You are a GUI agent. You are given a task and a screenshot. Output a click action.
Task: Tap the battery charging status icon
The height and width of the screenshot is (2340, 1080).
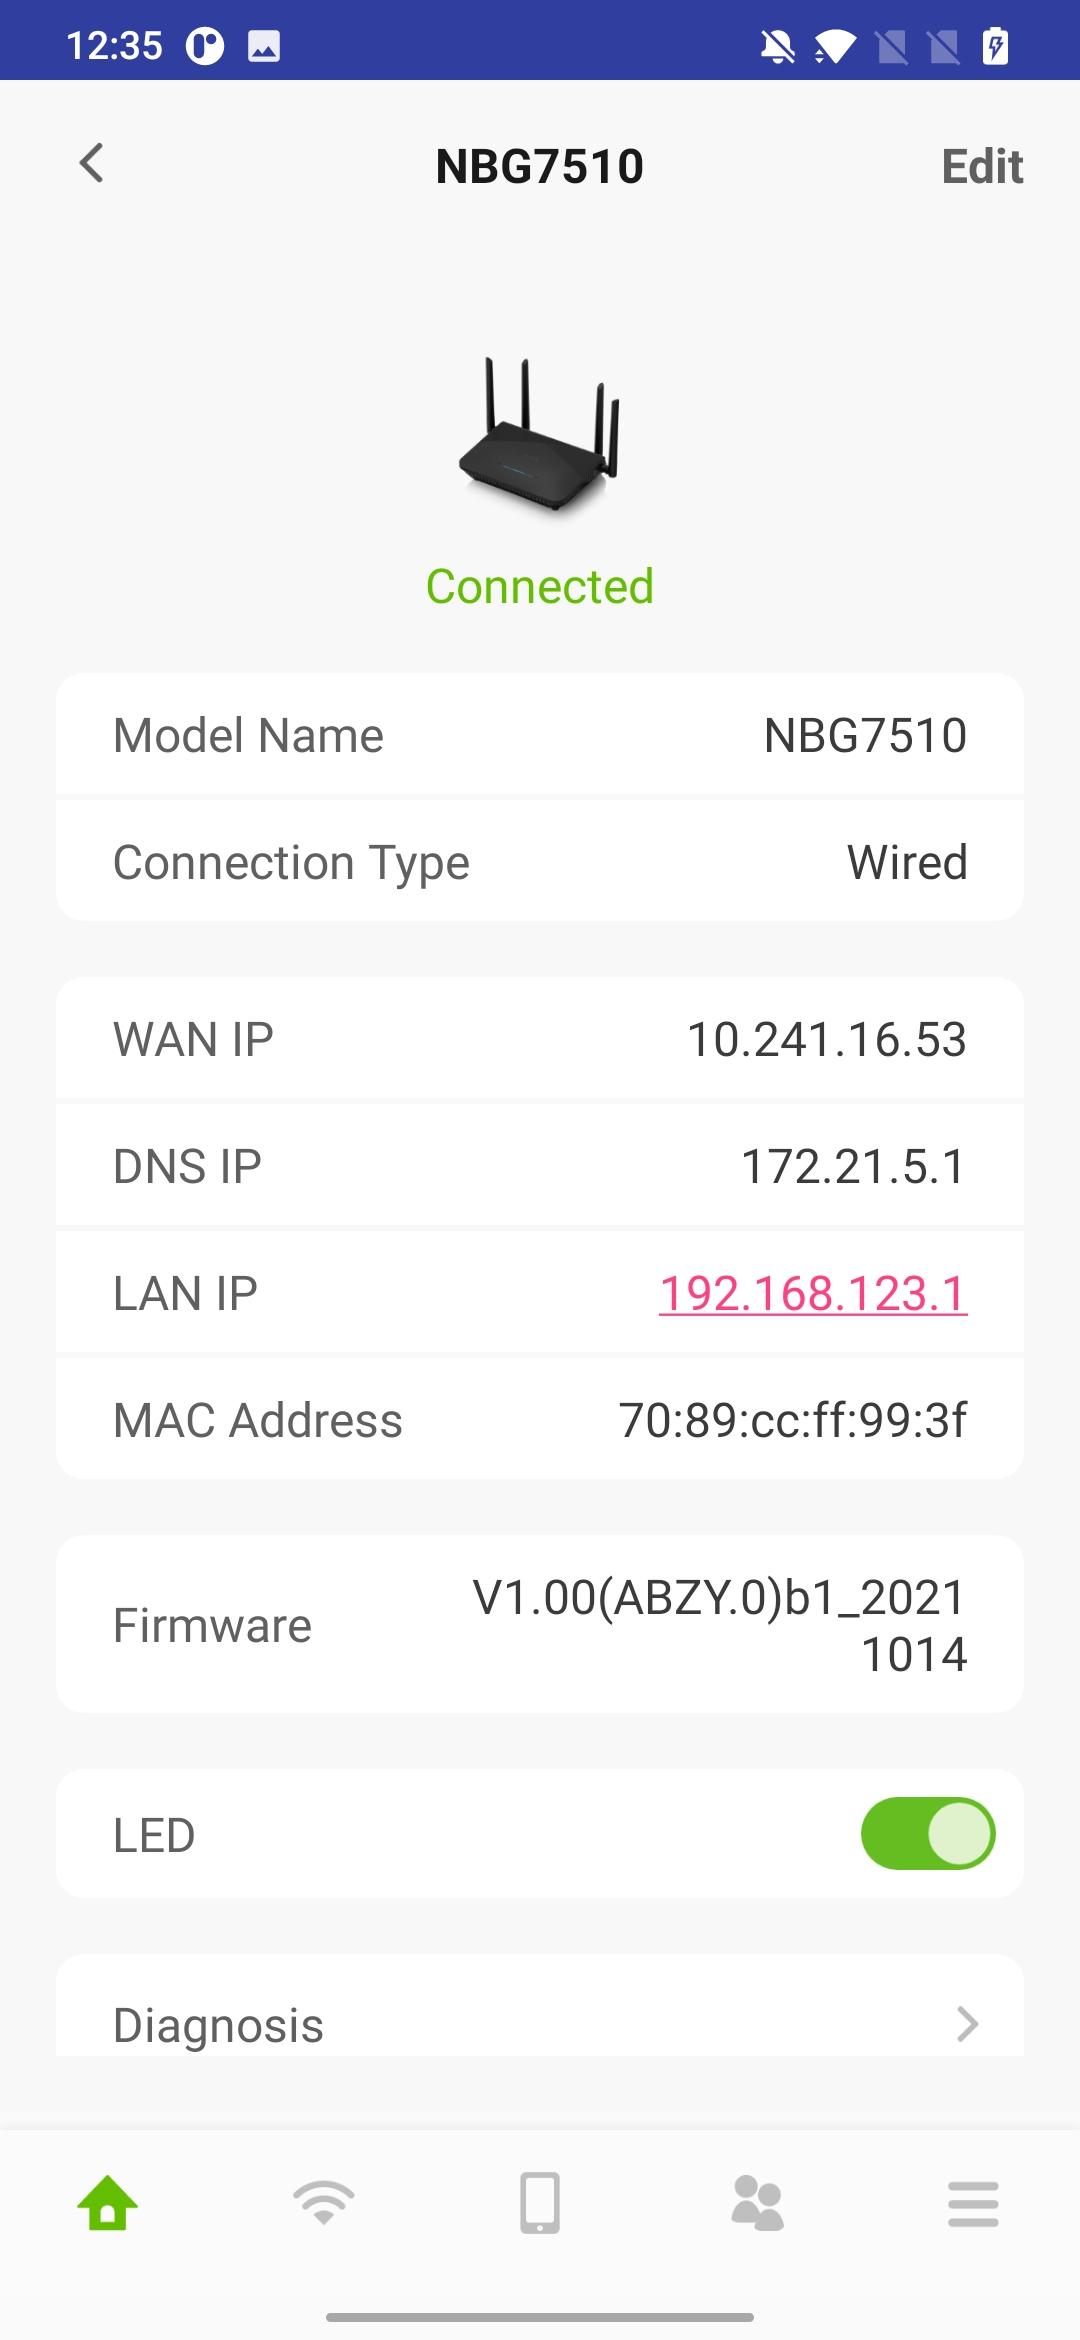(995, 46)
